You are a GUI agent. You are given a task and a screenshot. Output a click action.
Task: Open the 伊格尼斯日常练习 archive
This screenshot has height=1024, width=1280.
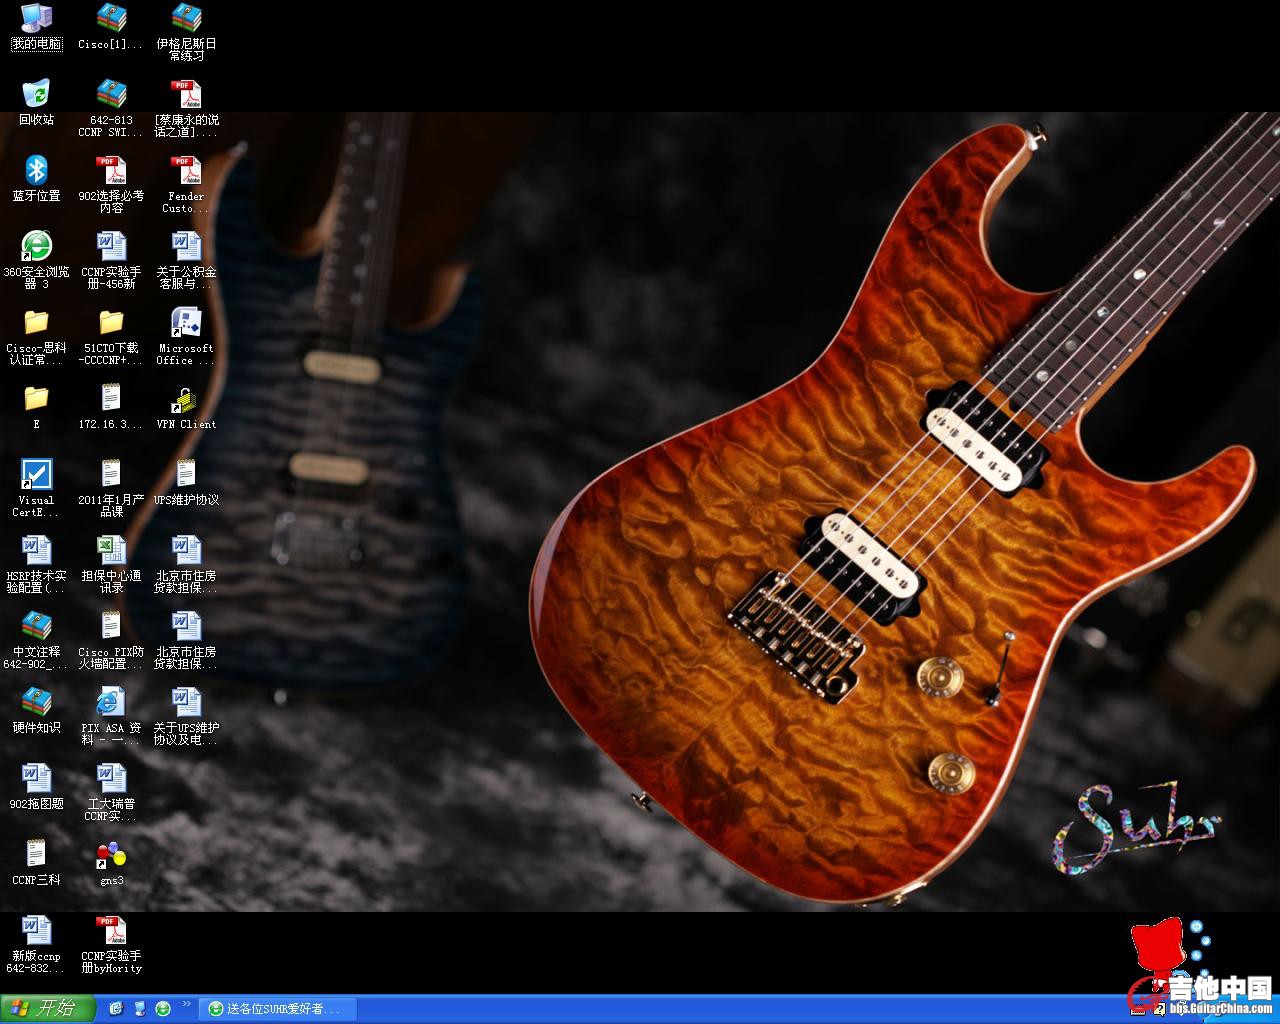point(186,32)
